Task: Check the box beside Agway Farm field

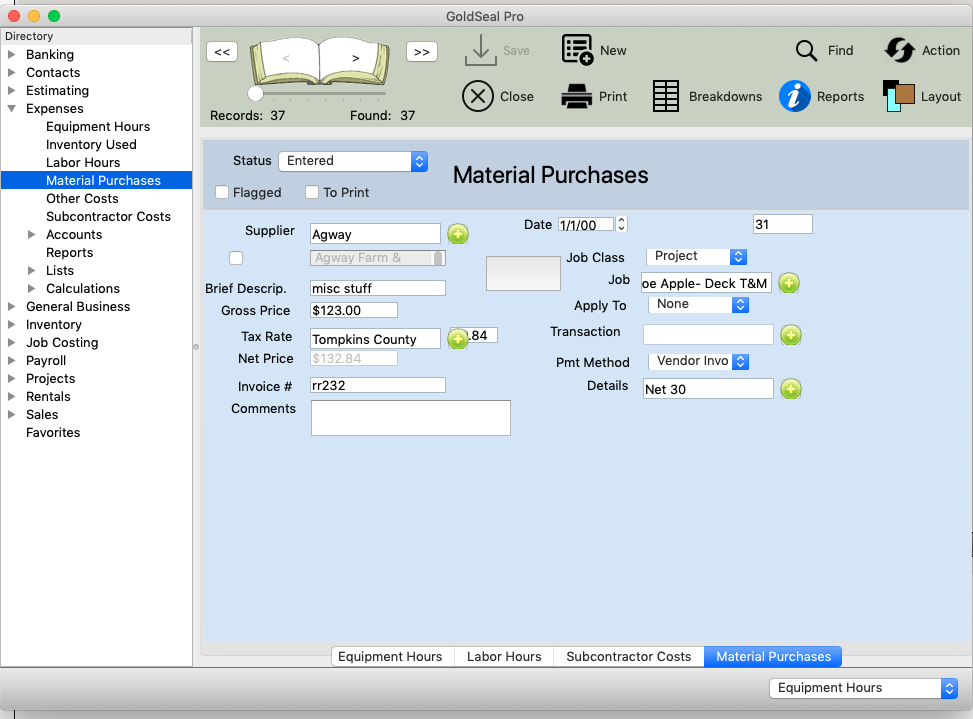Action: click(x=236, y=258)
